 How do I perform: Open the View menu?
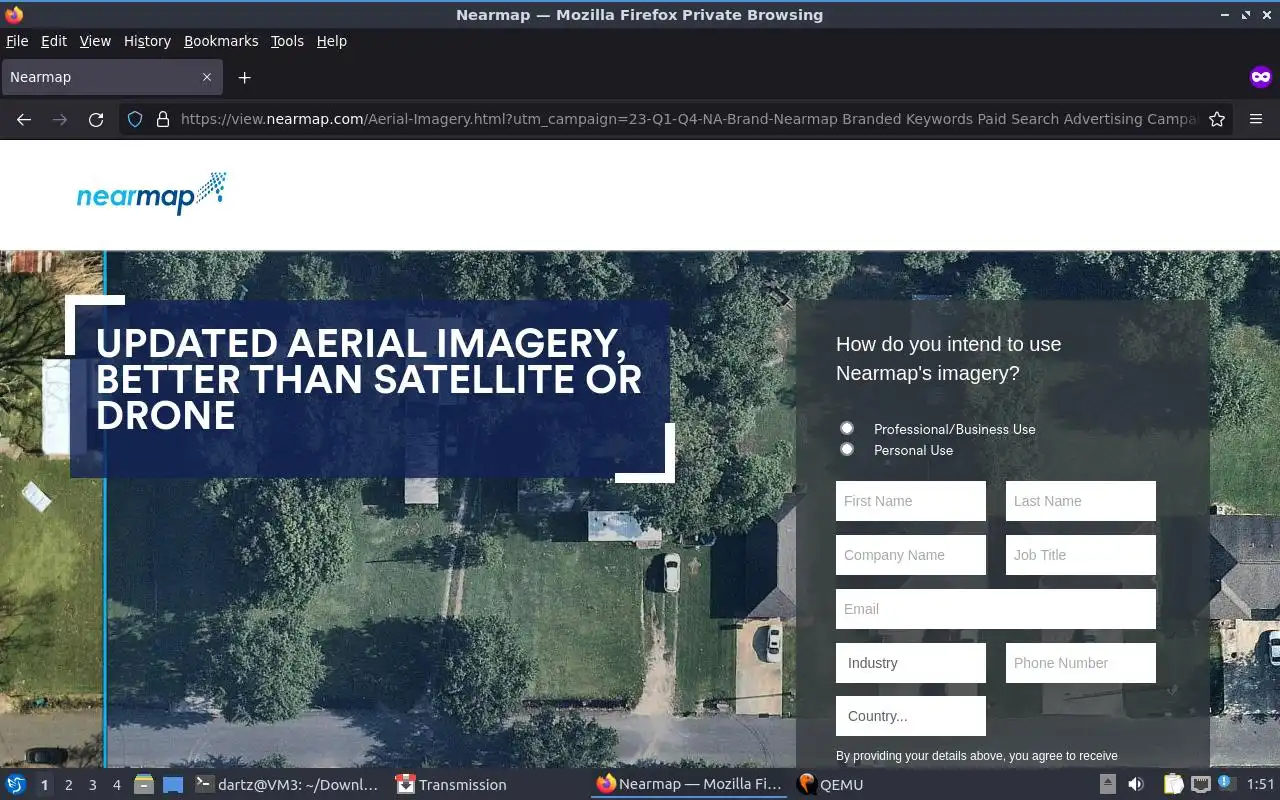[x=95, y=41]
